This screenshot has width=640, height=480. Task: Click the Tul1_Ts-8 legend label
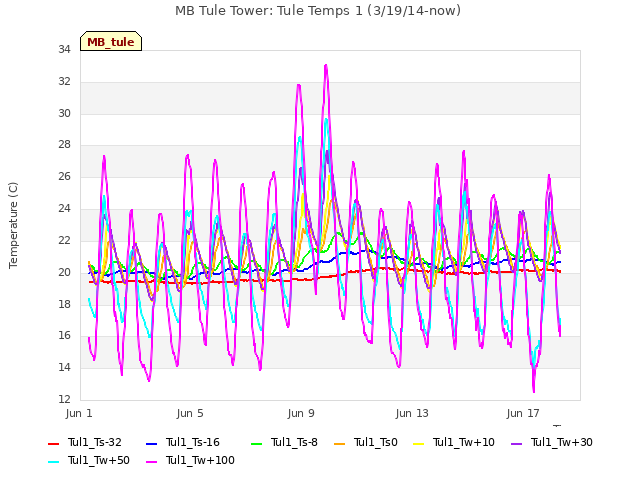(x=294, y=442)
